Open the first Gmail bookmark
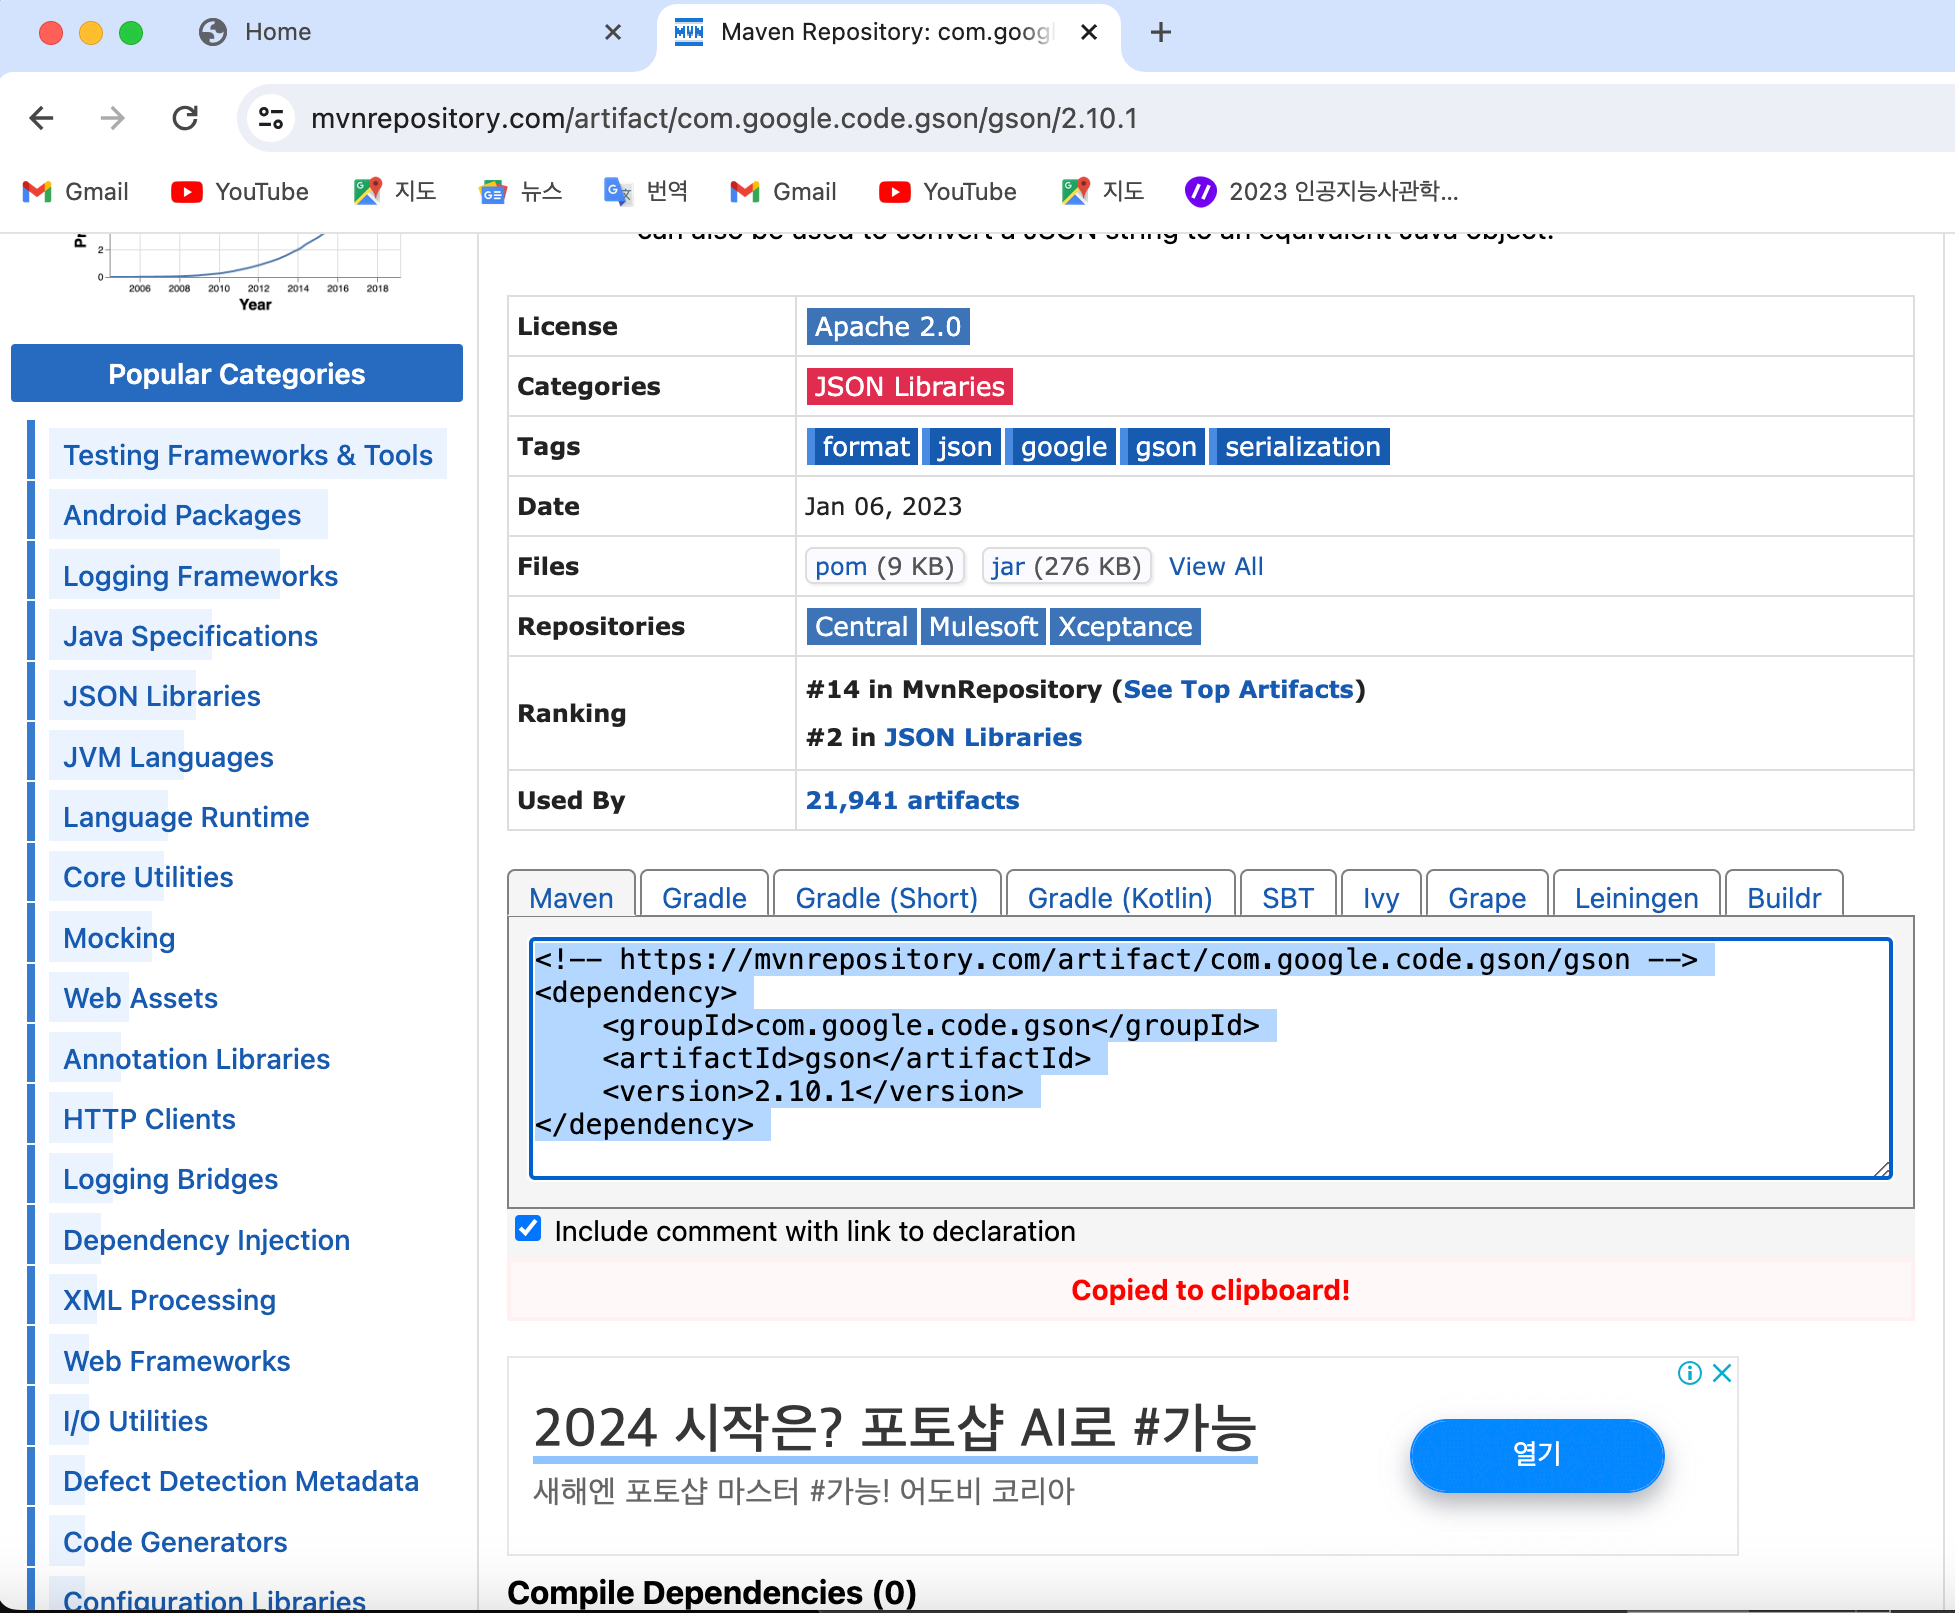The image size is (1955, 1613). pyautogui.click(x=77, y=191)
